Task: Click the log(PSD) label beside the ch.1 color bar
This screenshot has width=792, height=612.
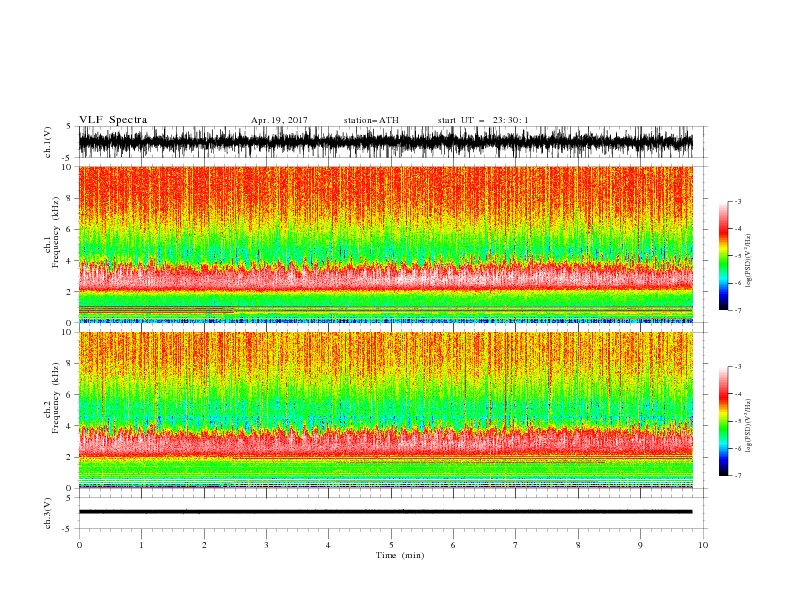Action: pyautogui.click(x=749, y=261)
